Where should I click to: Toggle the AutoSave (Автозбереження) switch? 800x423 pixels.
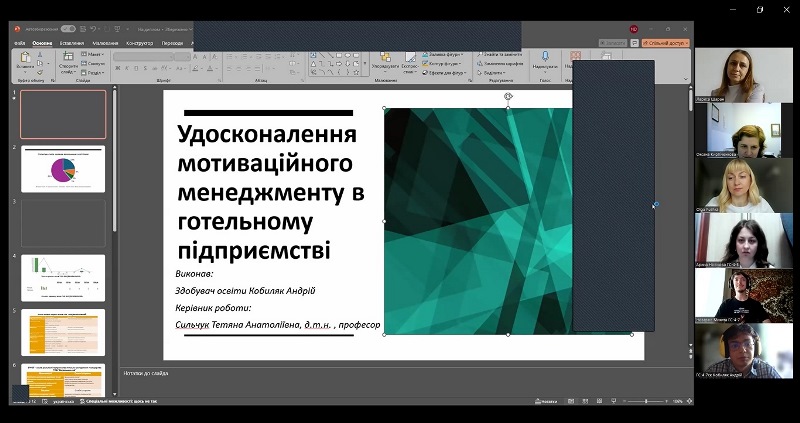[68, 29]
